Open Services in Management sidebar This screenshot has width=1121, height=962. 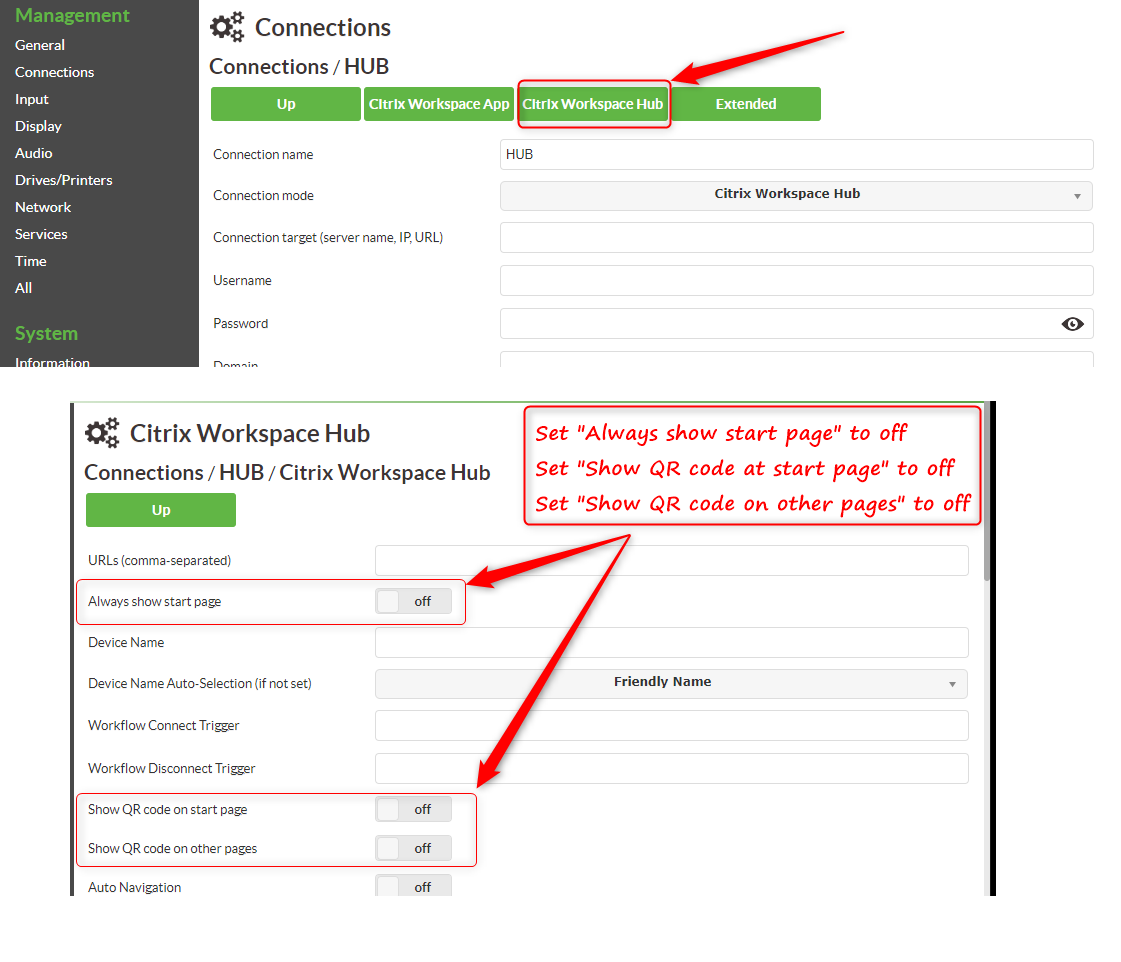[x=41, y=234]
